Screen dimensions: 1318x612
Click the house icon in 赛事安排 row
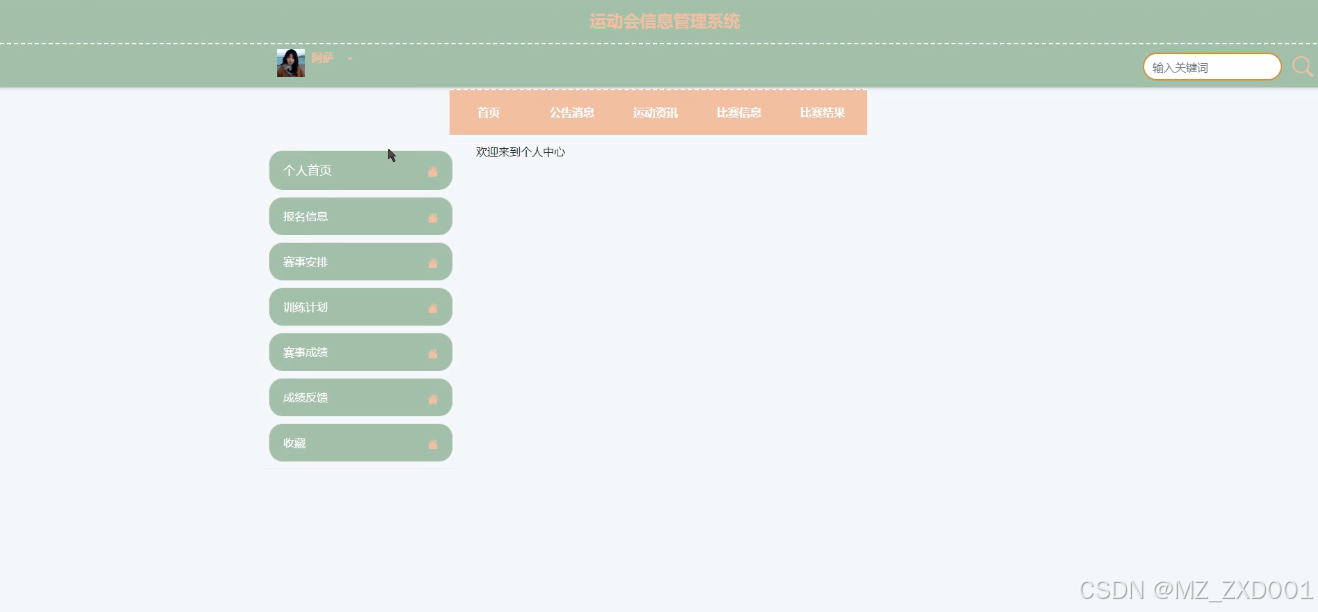(x=433, y=263)
